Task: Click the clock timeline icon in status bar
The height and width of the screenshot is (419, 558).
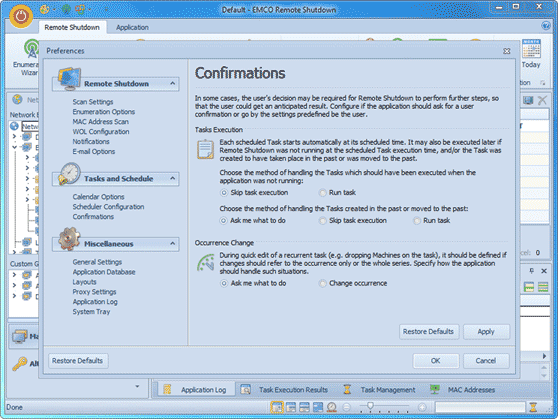Action: (332, 407)
